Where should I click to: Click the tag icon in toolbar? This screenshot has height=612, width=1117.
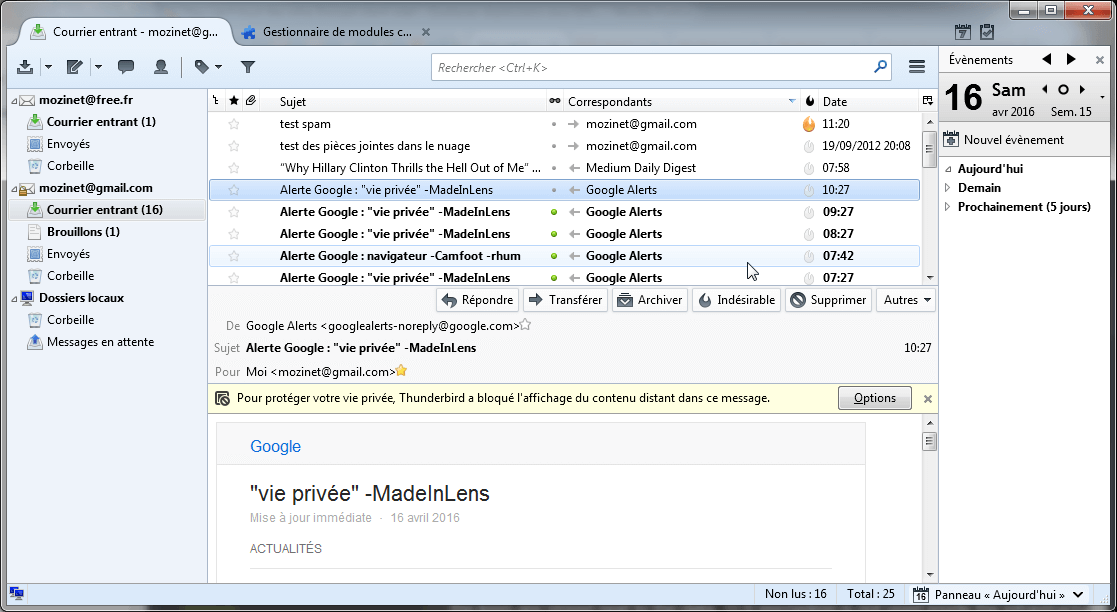pyautogui.click(x=202, y=67)
